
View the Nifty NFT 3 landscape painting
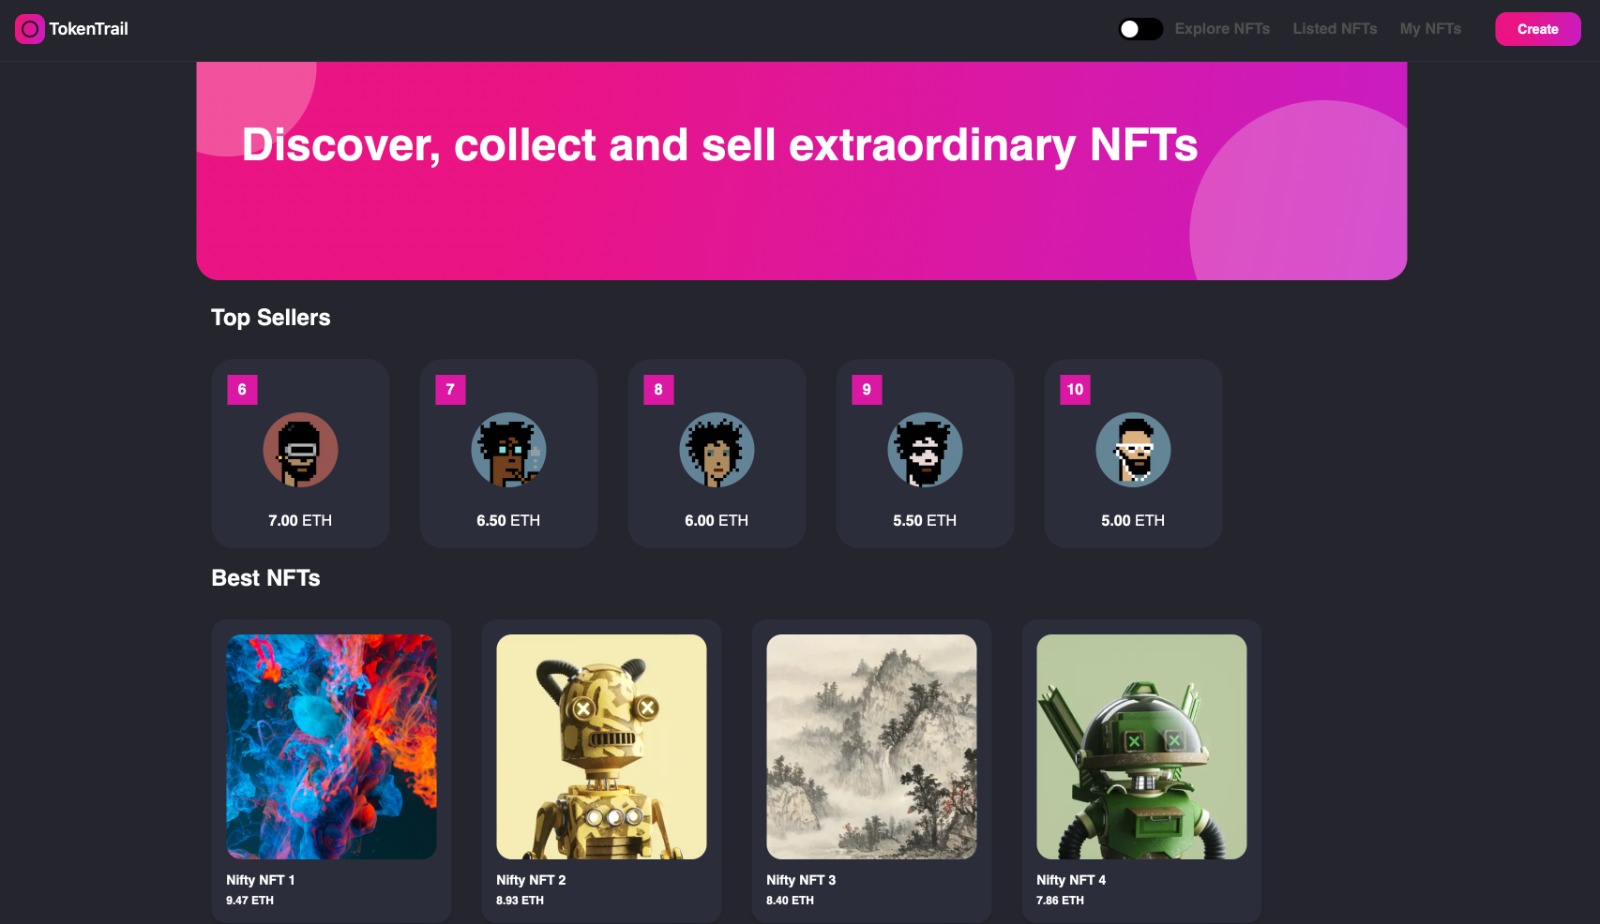point(871,746)
